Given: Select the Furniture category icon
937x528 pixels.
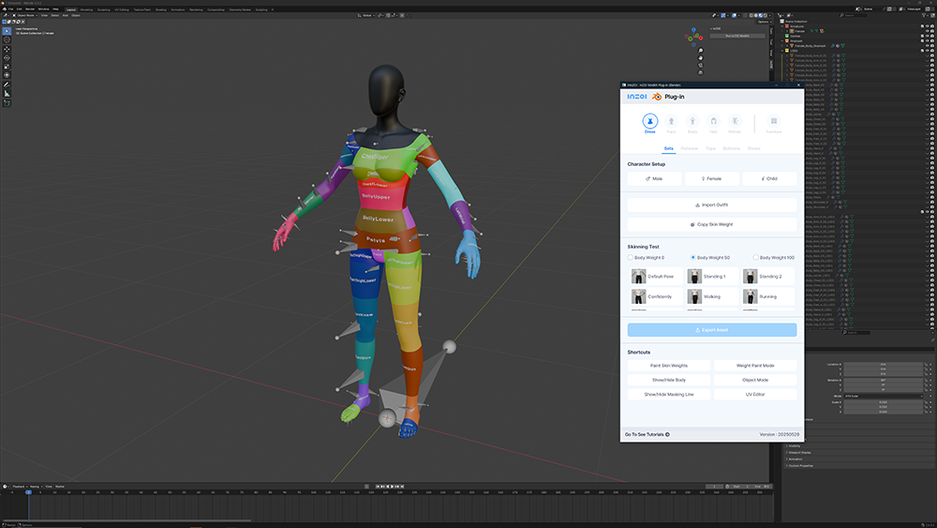Looking at the screenshot, I should click(x=773, y=122).
